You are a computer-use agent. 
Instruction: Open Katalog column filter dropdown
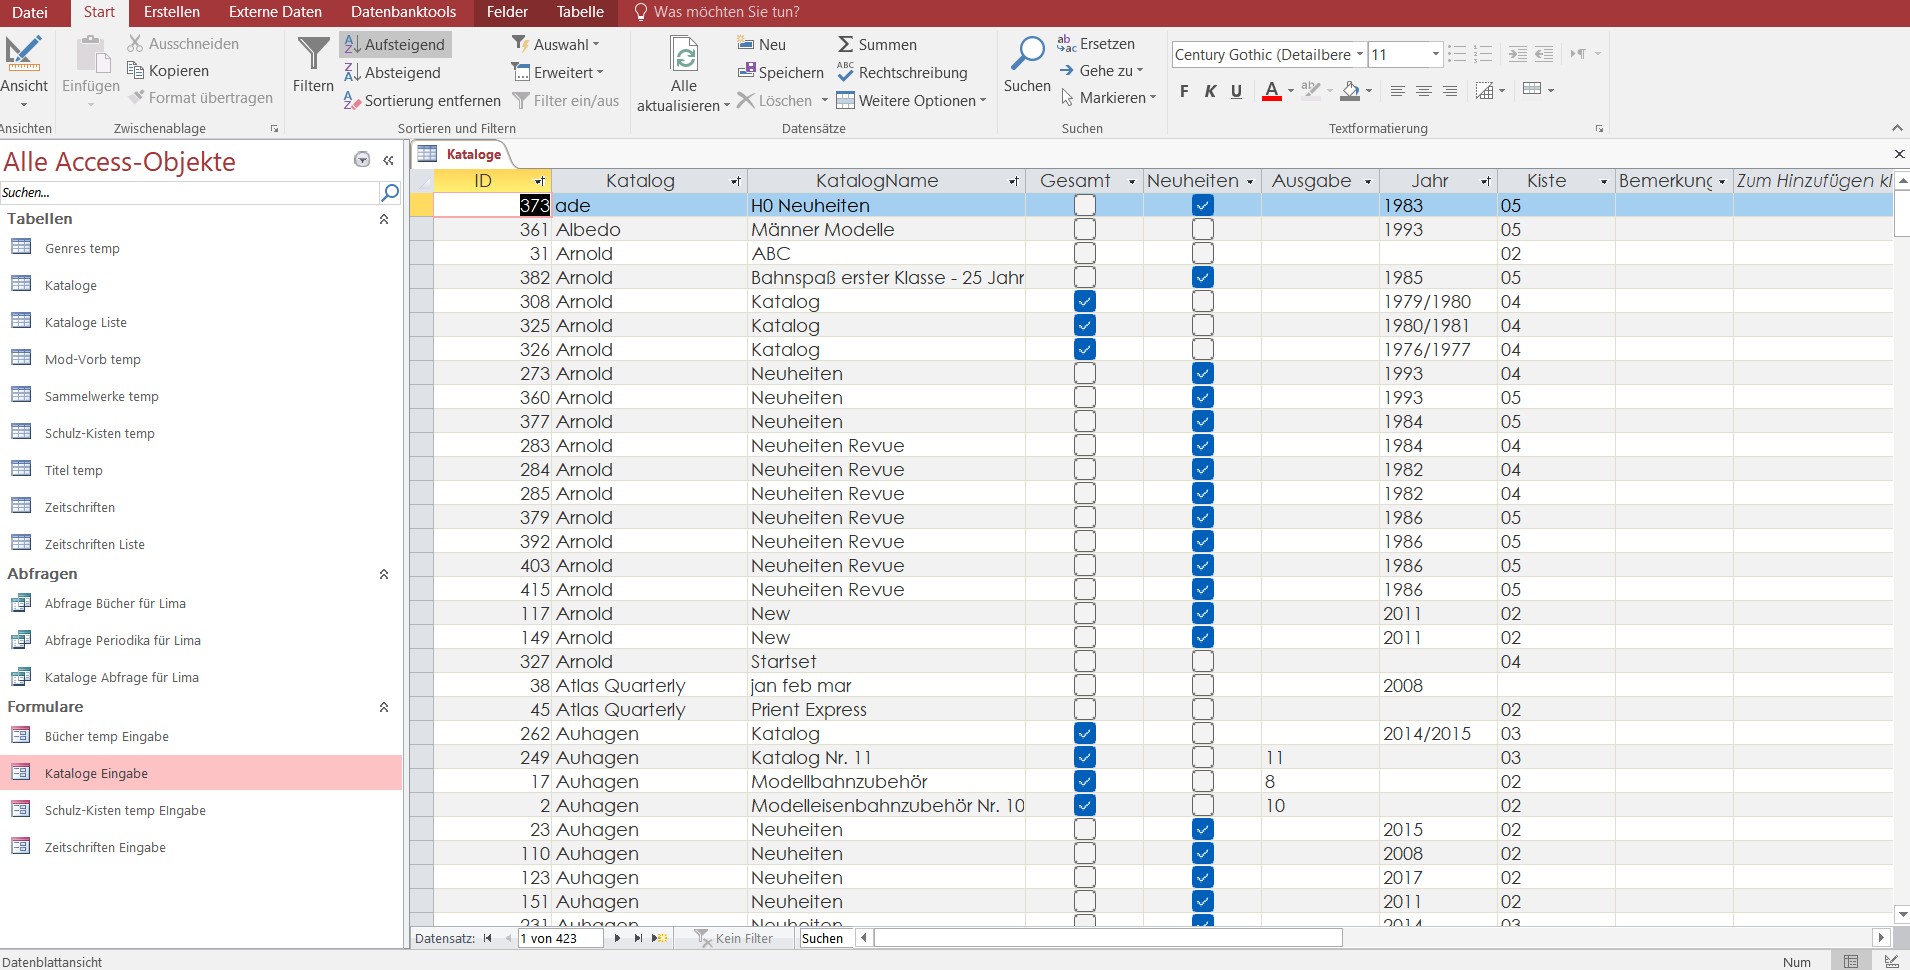point(736,181)
